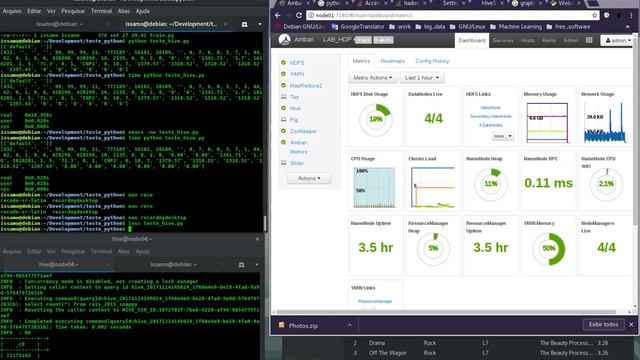Click the LAB_HDP cluster name
This screenshot has height=360, width=640.
click(337, 40)
